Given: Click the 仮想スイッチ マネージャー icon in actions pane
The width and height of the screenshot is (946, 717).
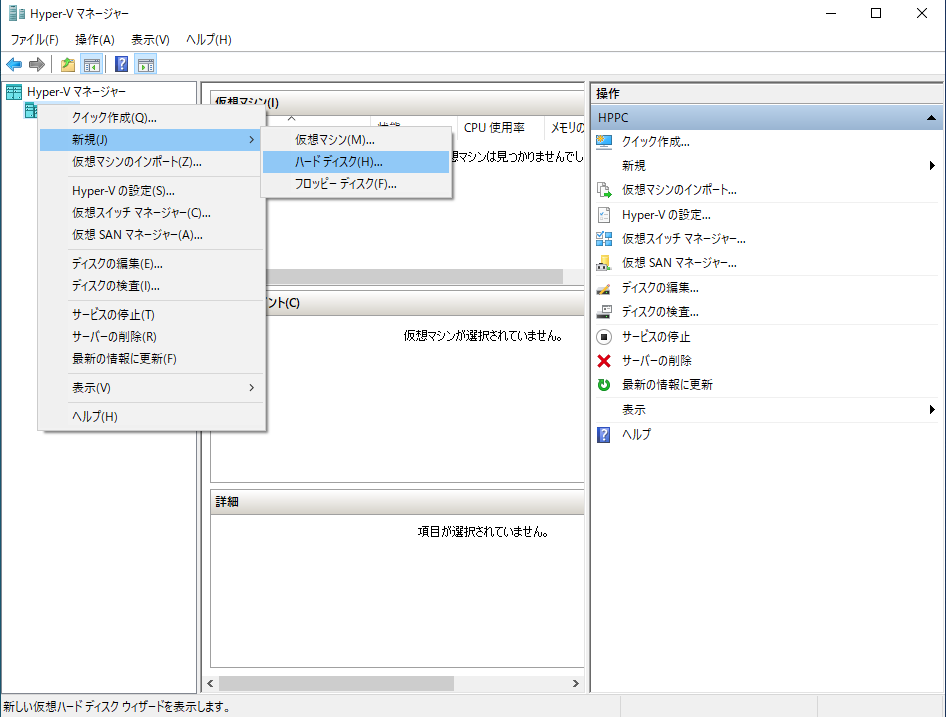Looking at the screenshot, I should click(604, 239).
